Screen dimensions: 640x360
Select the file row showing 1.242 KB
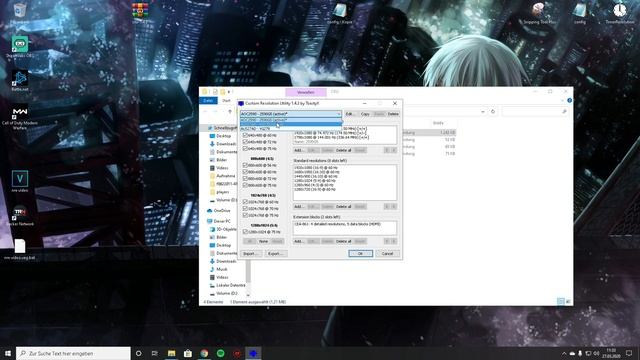pyautogui.click(x=429, y=133)
